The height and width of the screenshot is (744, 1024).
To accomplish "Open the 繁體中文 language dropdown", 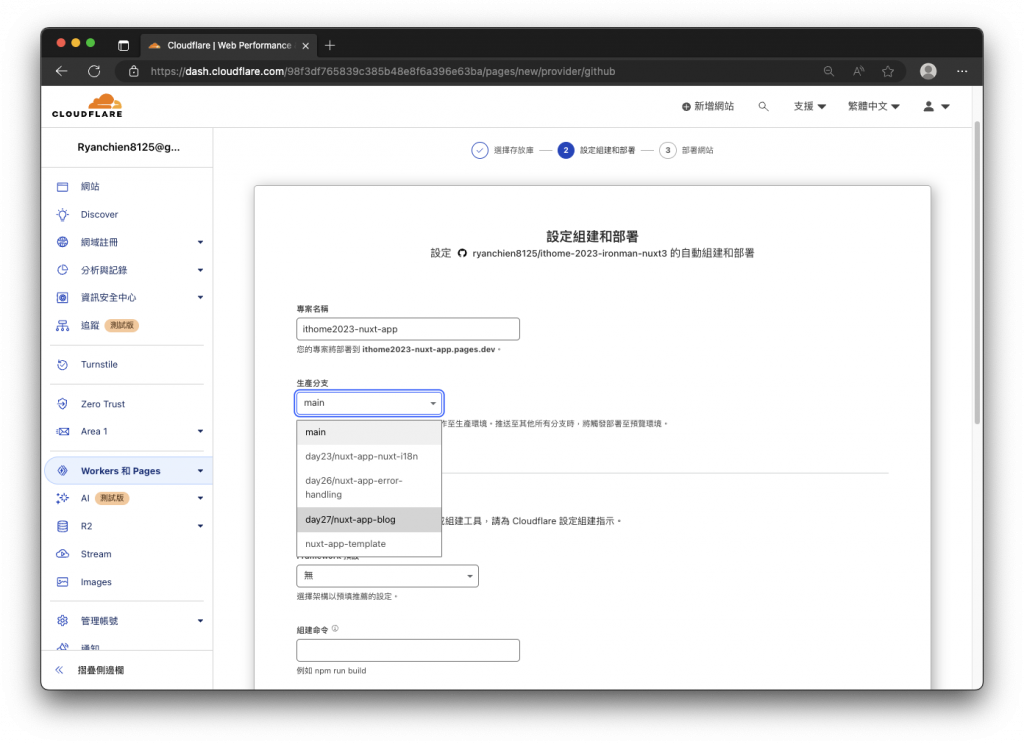I will [874, 106].
